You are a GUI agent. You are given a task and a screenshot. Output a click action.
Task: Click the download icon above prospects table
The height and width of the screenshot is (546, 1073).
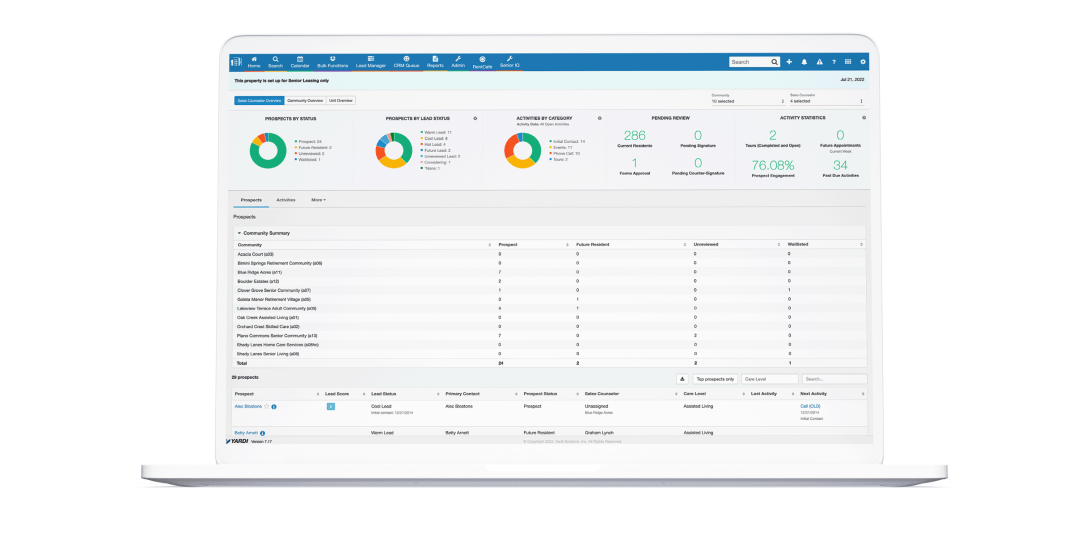point(681,379)
